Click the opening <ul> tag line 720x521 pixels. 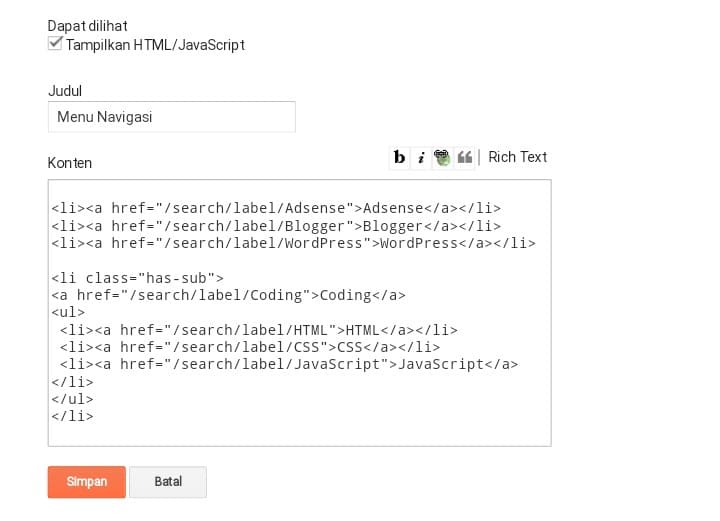point(68,313)
